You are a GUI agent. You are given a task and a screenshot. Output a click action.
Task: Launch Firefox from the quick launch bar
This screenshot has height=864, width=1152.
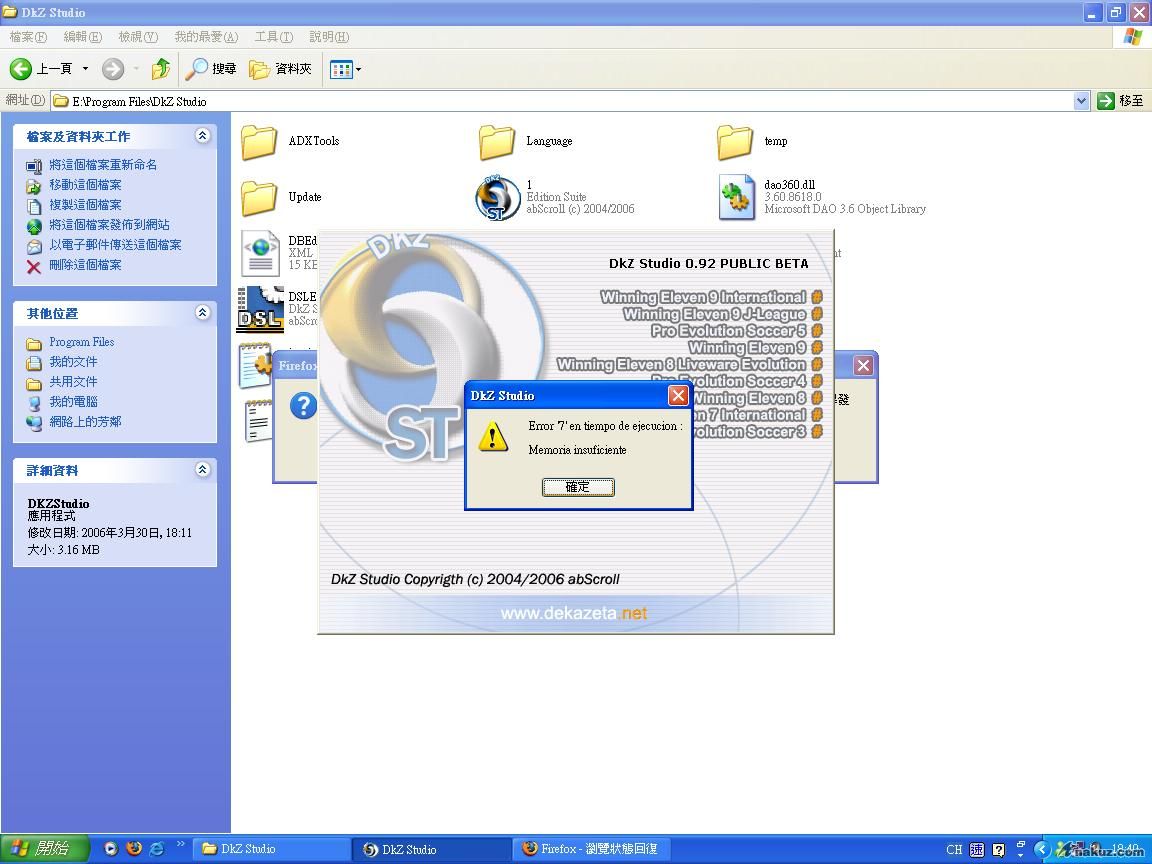(134, 849)
